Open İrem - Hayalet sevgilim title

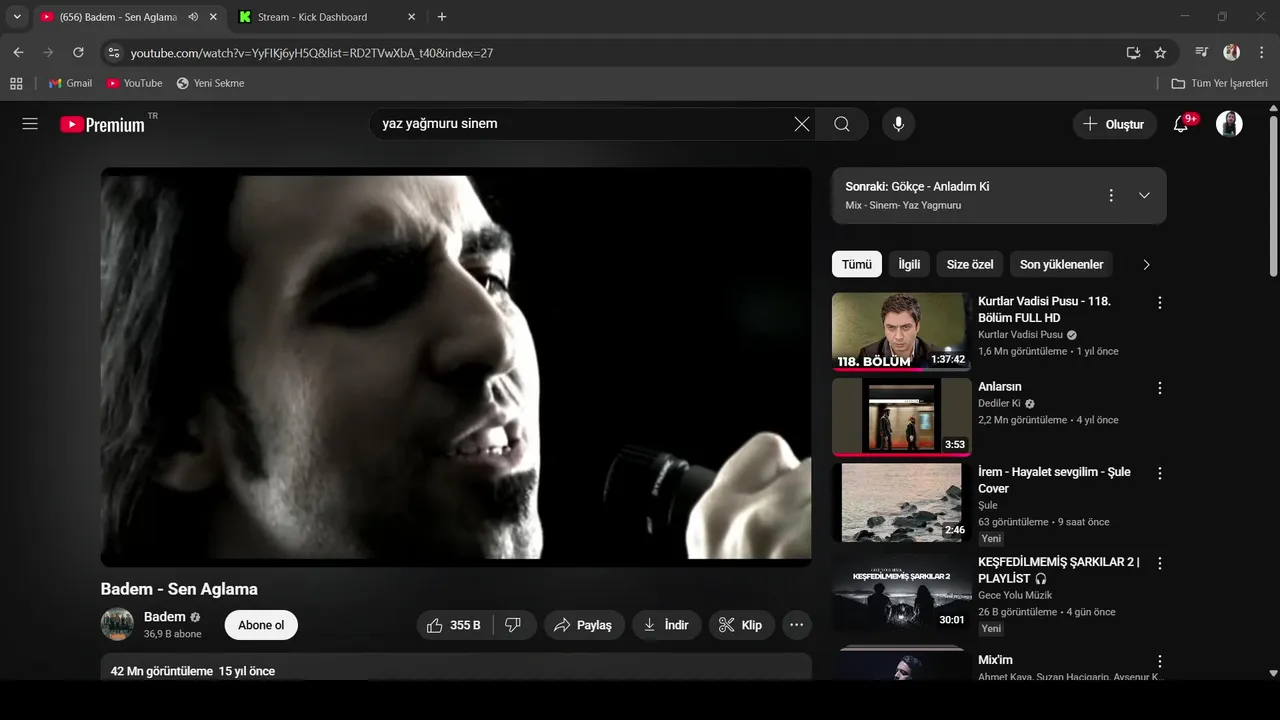click(x=1054, y=480)
